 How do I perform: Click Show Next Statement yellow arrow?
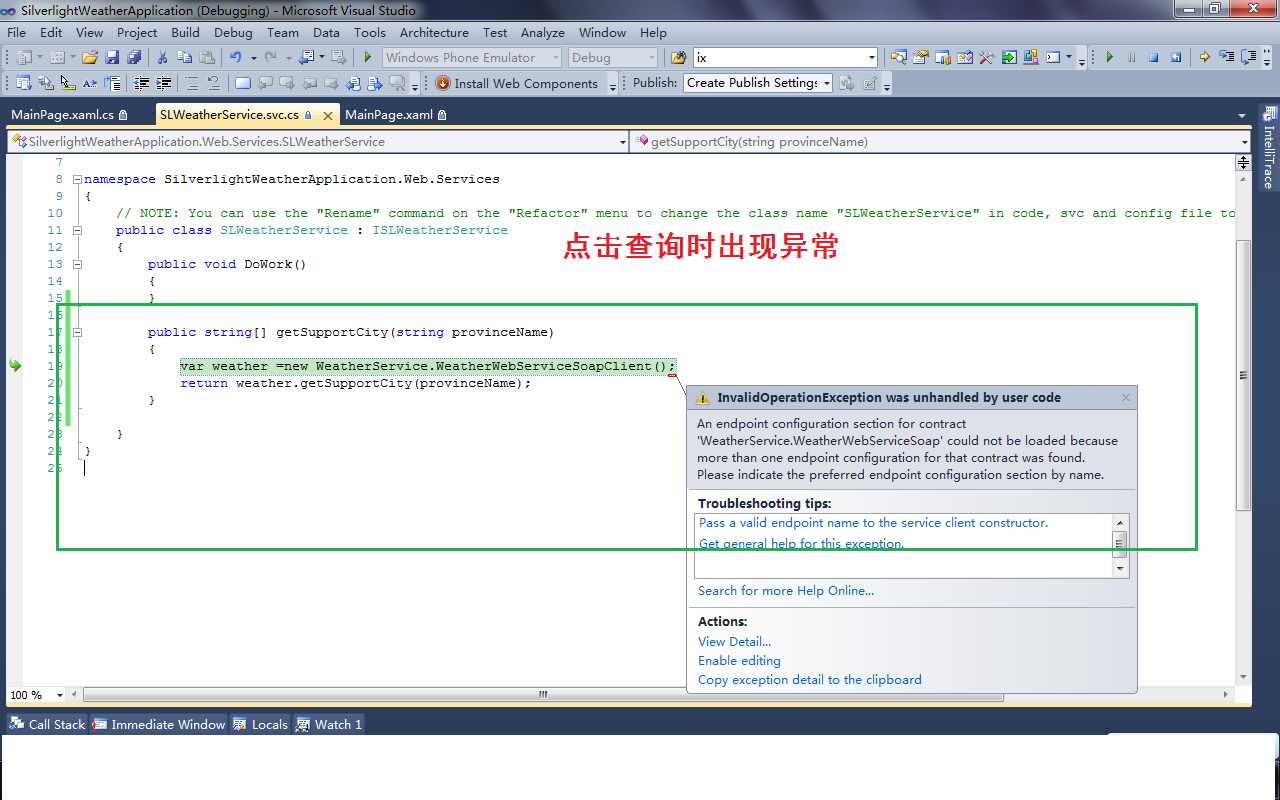[x=1204, y=57]
